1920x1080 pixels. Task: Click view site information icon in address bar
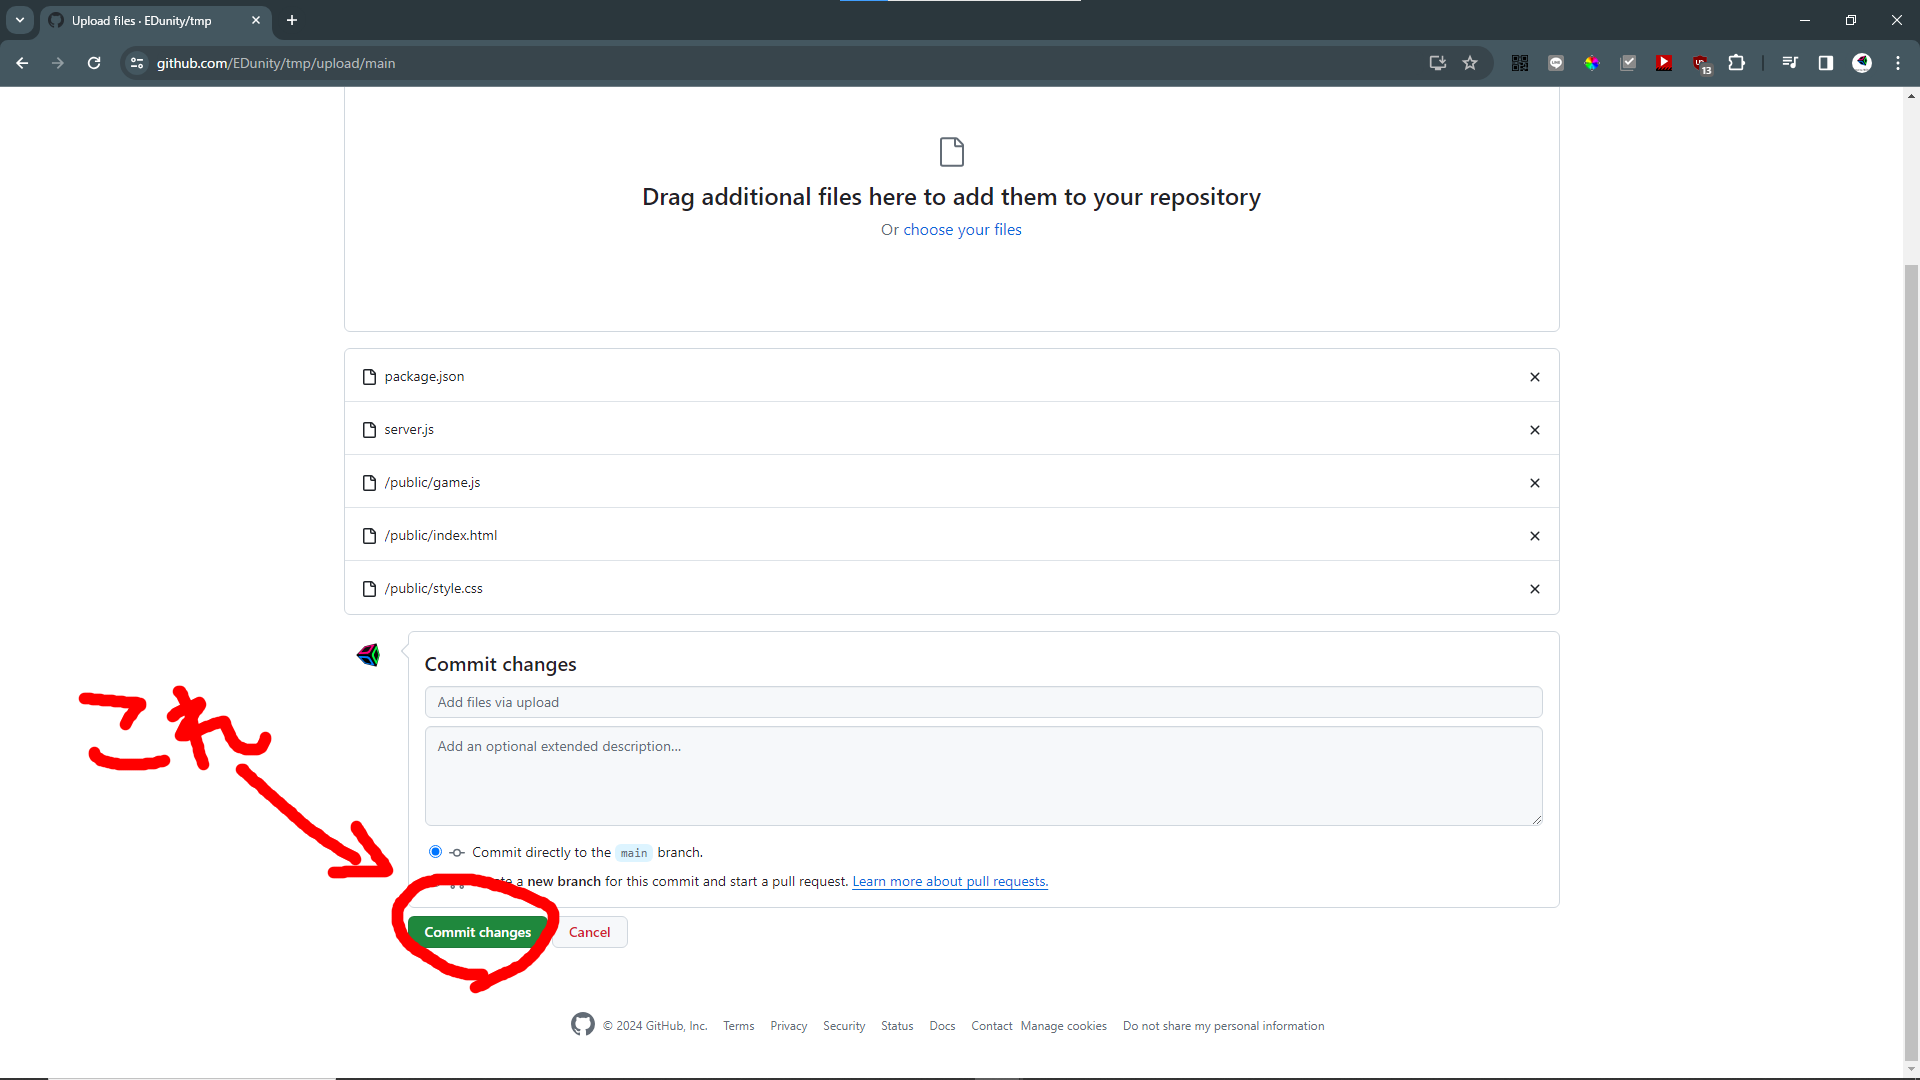(137, 63)
